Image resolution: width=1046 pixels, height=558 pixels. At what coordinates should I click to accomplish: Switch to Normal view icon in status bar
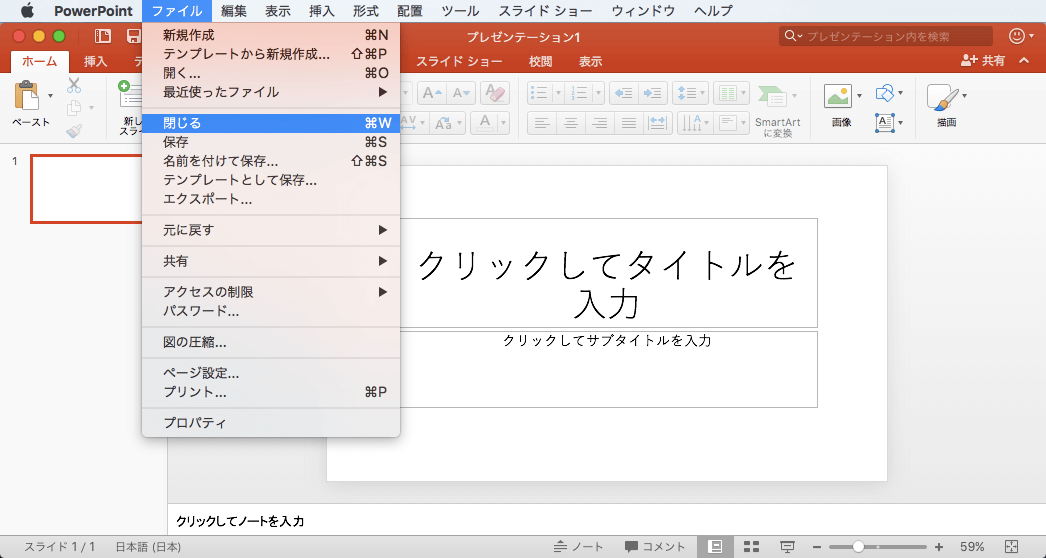tap(715, 547)
